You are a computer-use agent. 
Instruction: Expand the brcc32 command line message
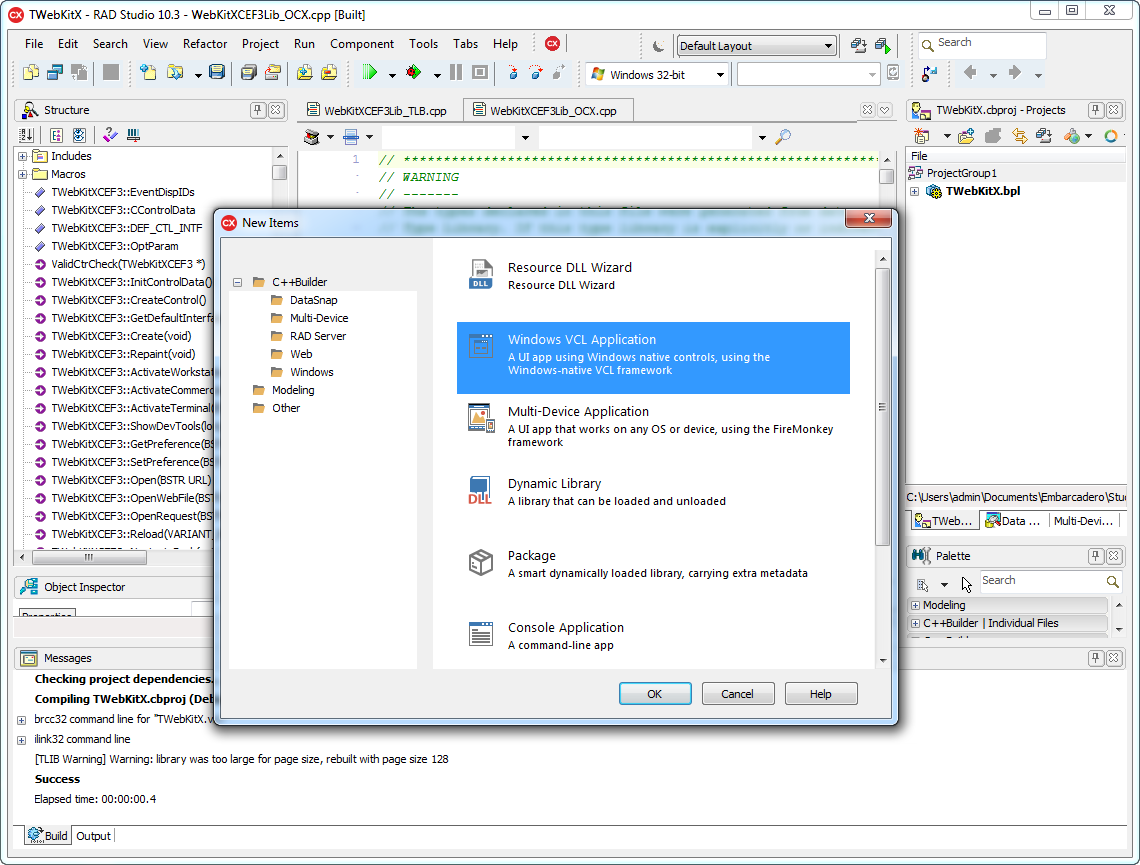click(x=22, y=720)
